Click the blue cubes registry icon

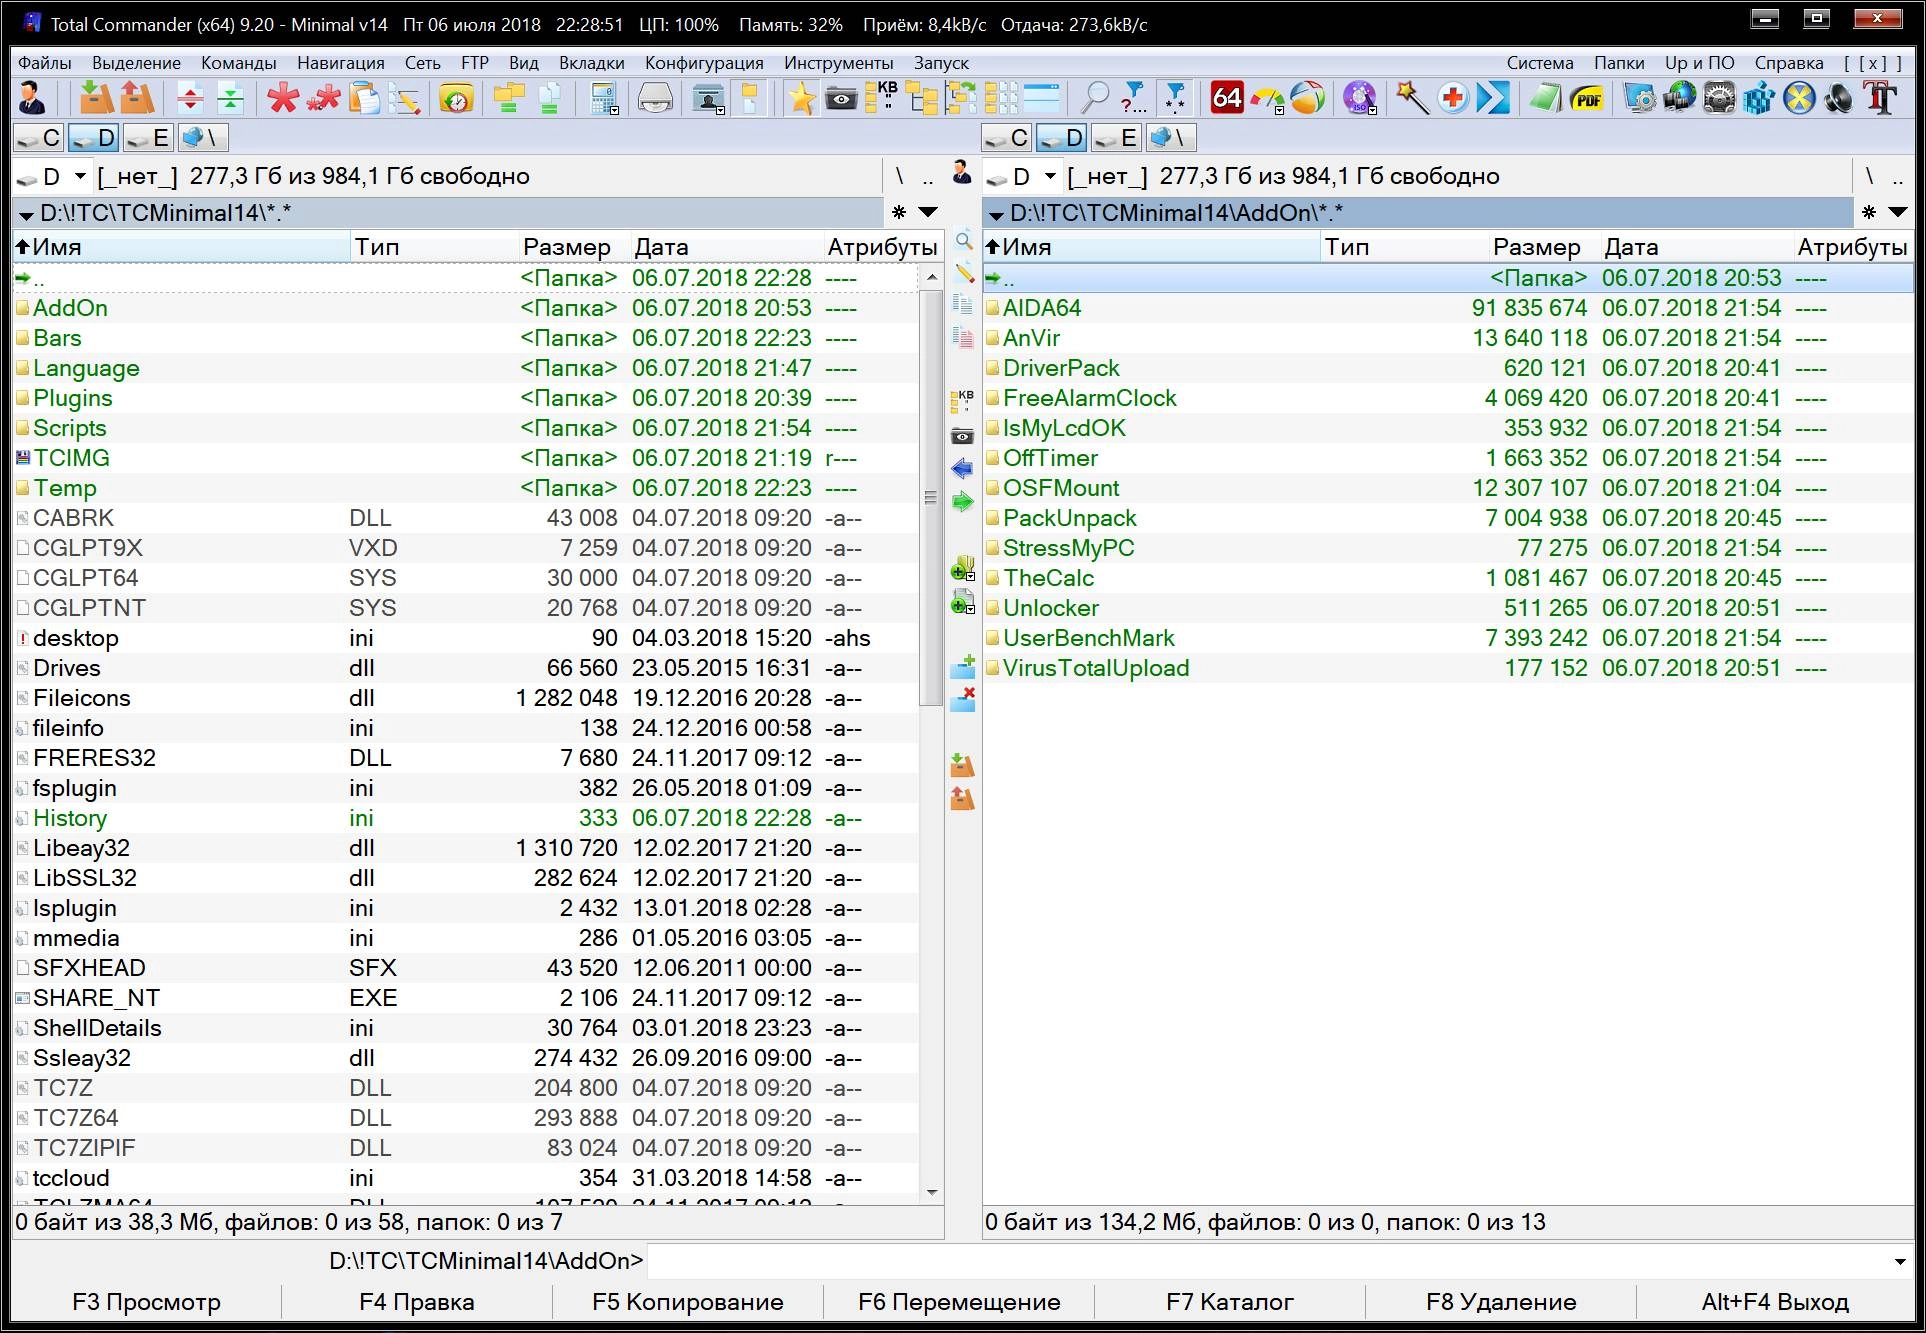pos(1759,98)
